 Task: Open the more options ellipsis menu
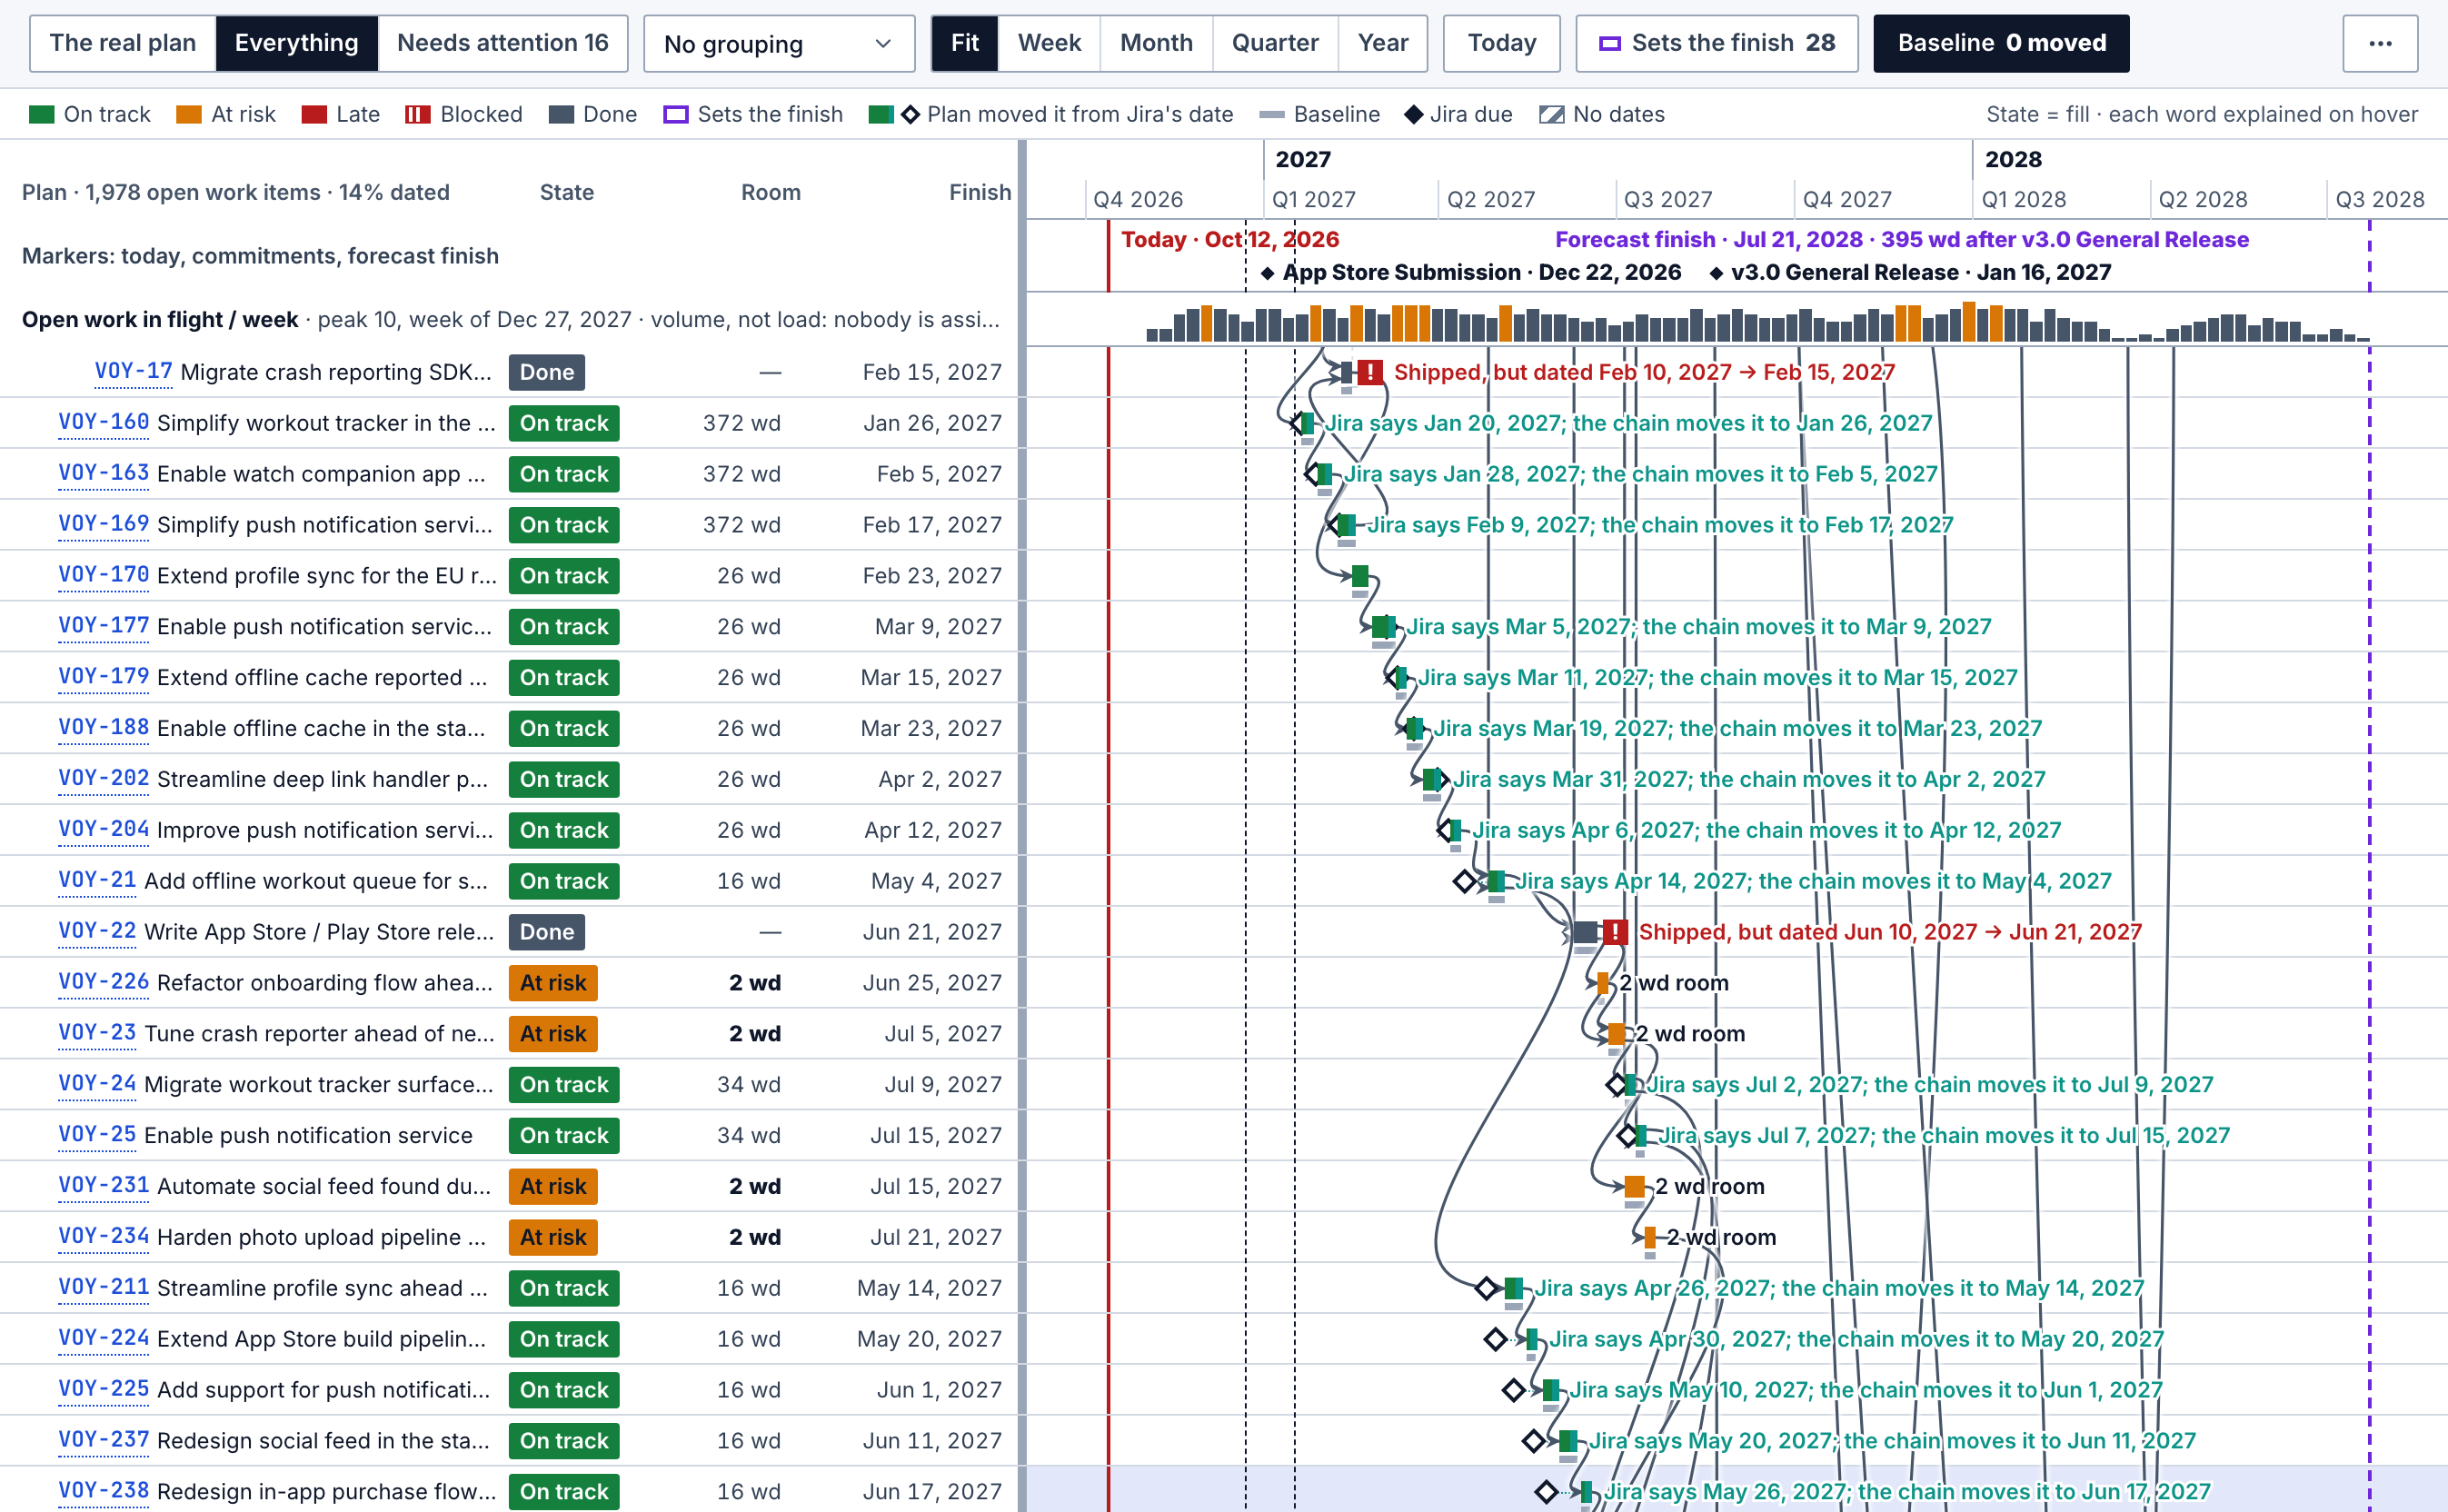(x=2379, y=43)
